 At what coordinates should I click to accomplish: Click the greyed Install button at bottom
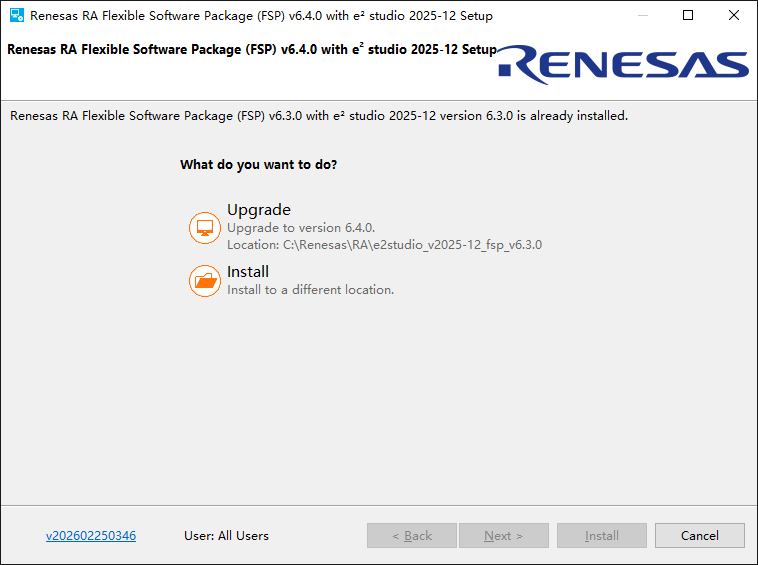point(602,536)
